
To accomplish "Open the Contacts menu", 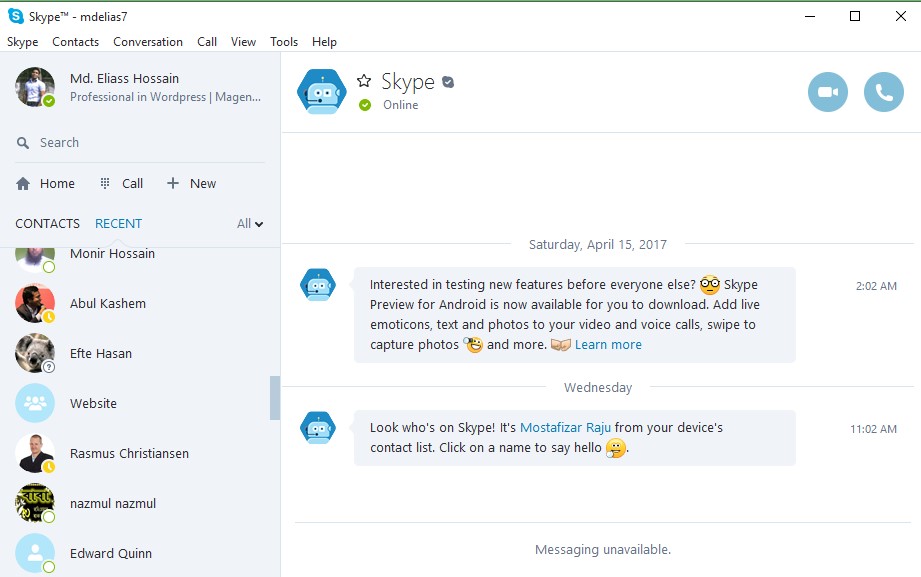I will point(75,42).
